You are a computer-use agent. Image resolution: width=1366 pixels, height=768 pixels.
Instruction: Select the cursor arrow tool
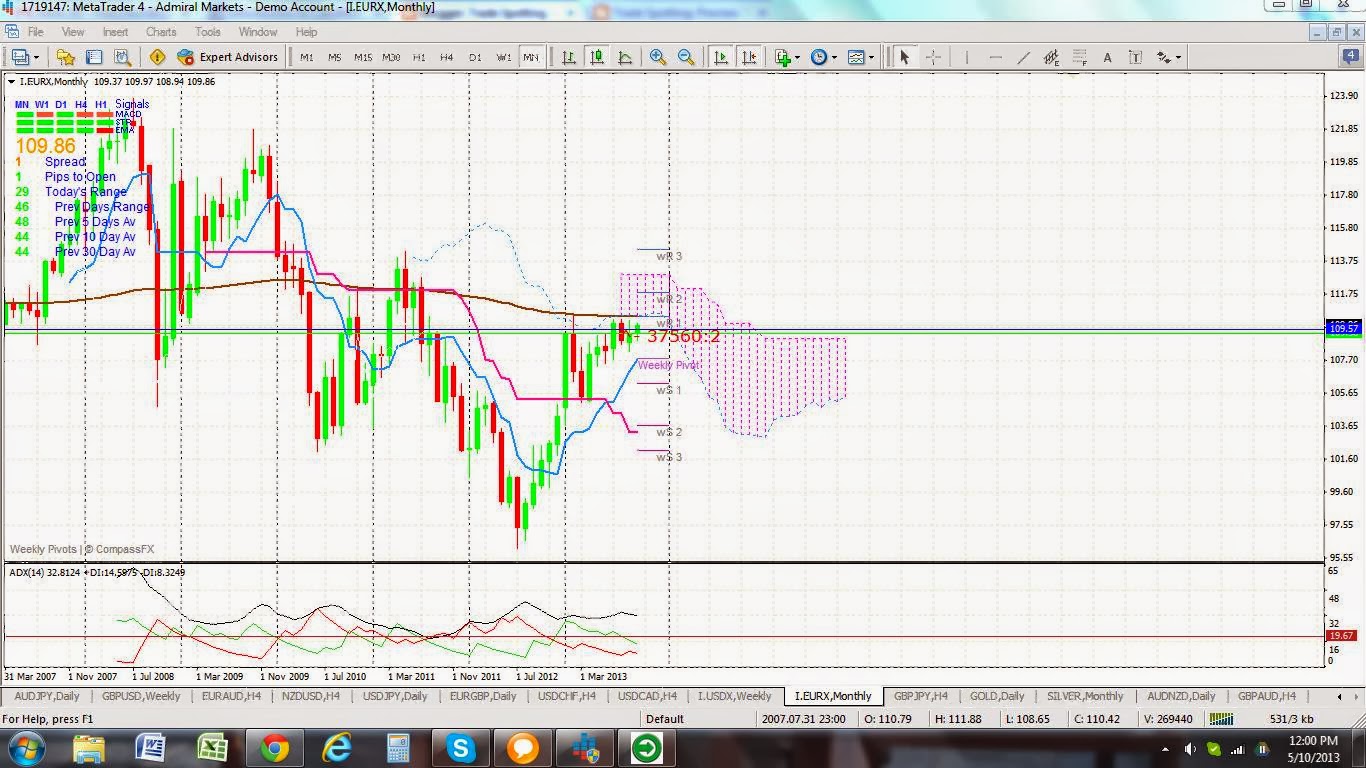pos(905,57)
